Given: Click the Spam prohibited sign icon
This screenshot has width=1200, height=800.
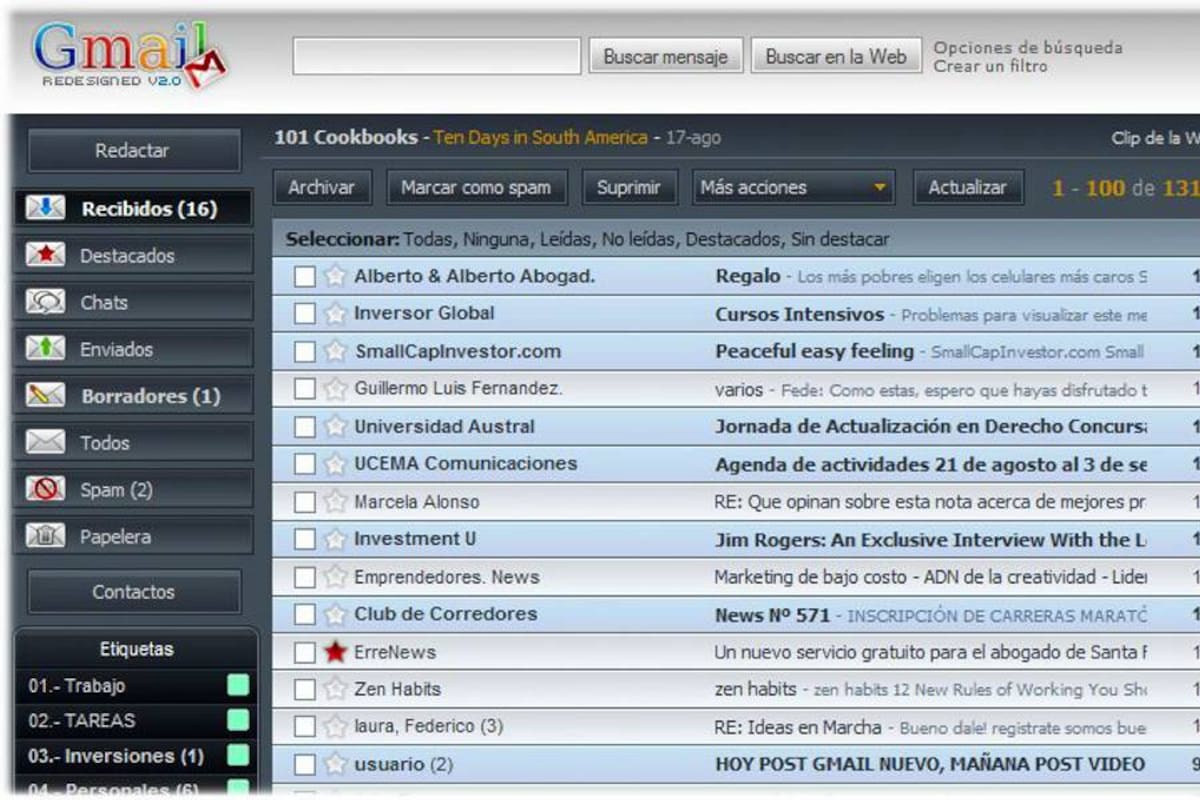Looking at the screenshot, I should [x=45, y=489].
